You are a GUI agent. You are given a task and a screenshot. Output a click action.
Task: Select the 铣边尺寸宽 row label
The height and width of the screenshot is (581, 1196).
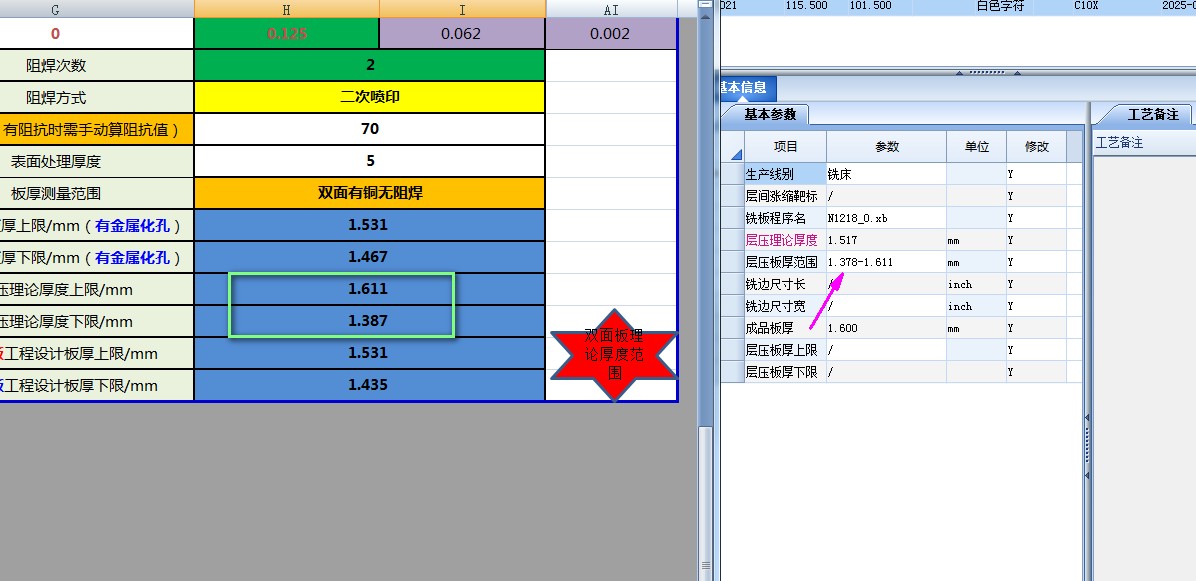pos(786,307)
